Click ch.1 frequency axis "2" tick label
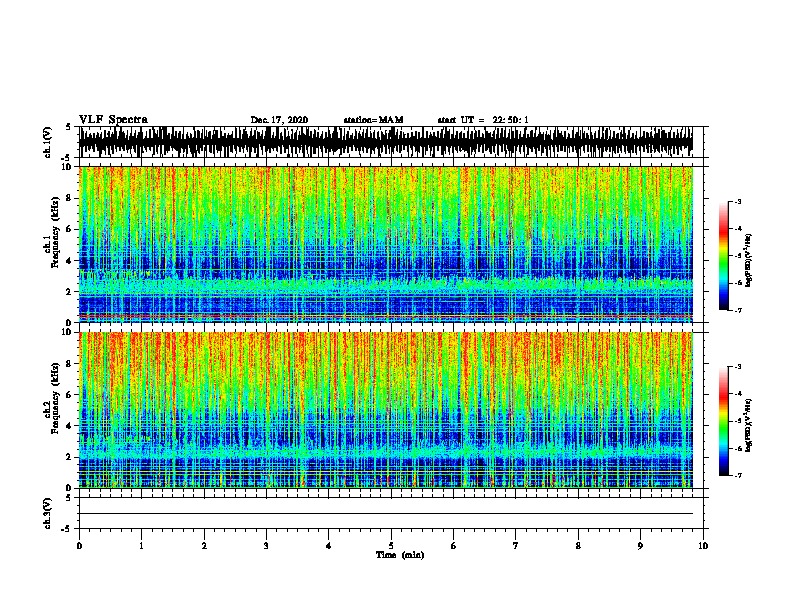 (69, 291)
